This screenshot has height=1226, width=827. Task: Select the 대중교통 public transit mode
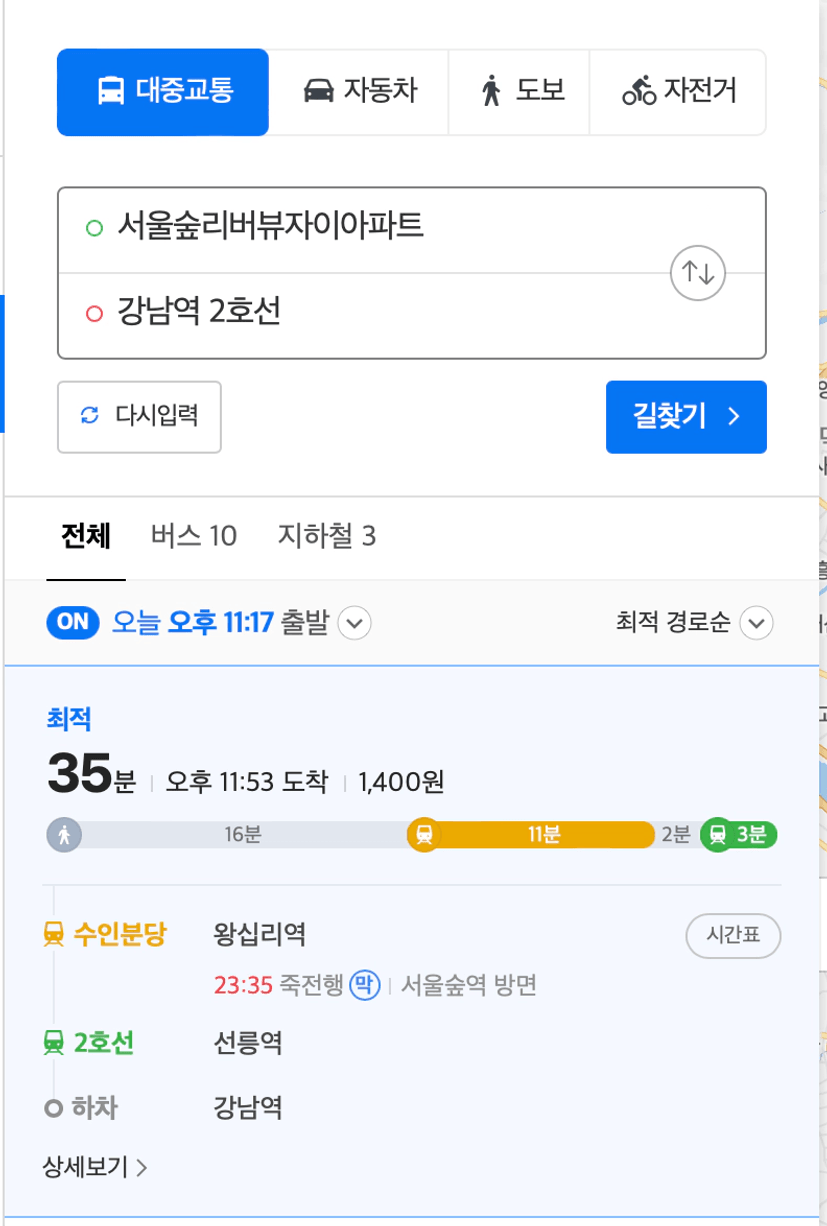point(163,92)
